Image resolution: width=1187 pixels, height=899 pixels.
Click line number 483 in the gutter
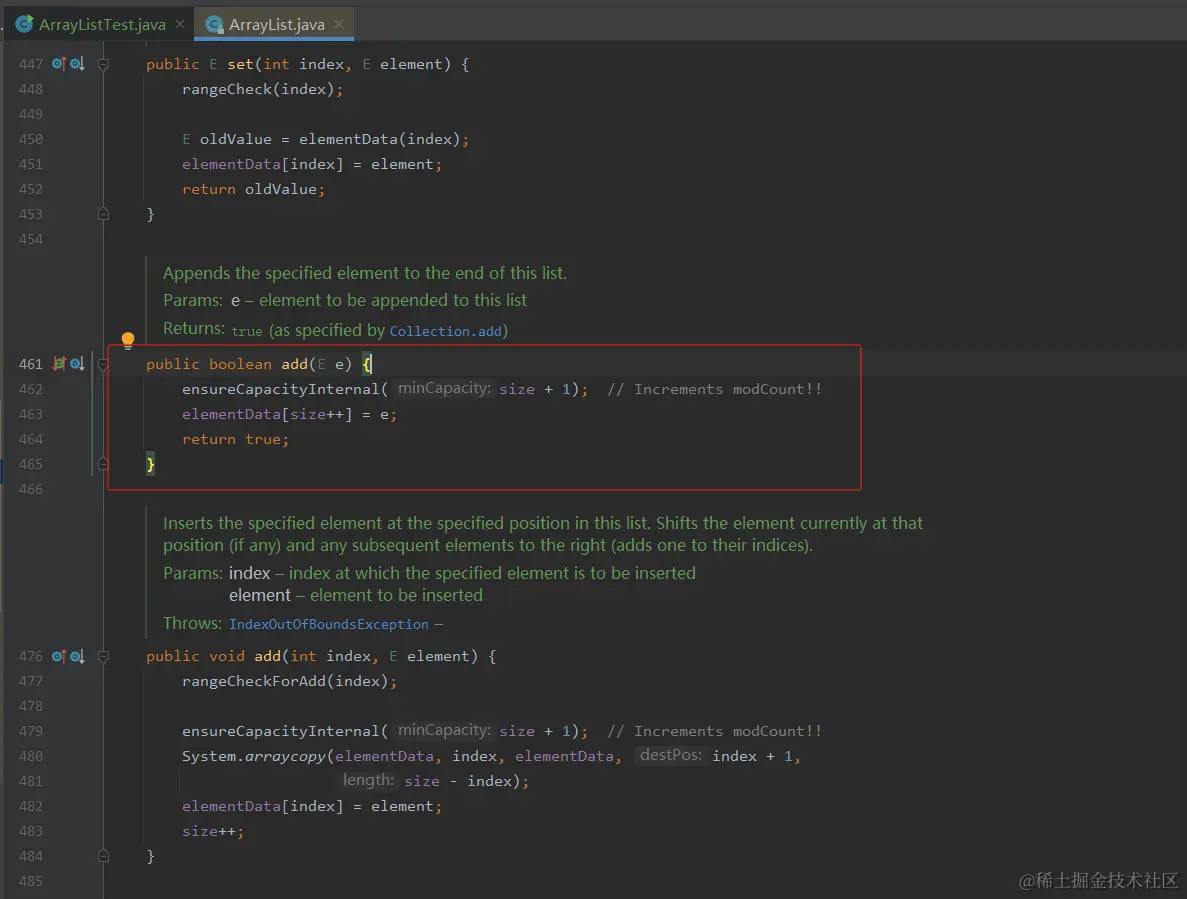(30, 831)
